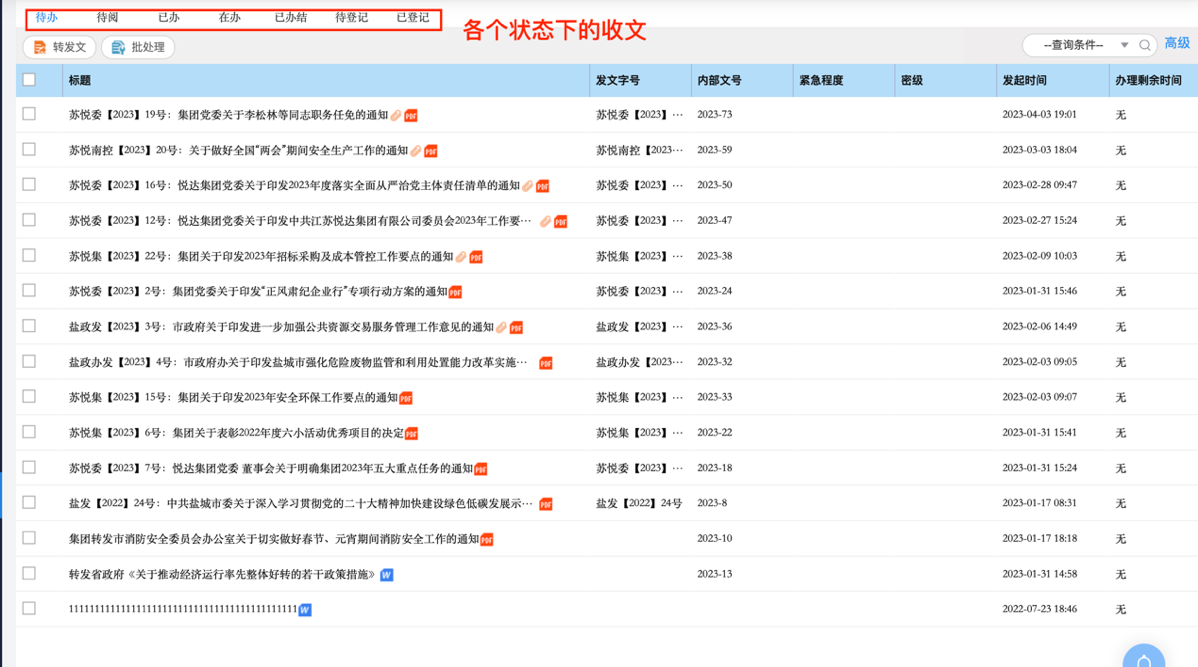Switch to the 已办结 tab
Viewport: 1198px width, 667px height.
pyautogui.click(x=291, y=18)
